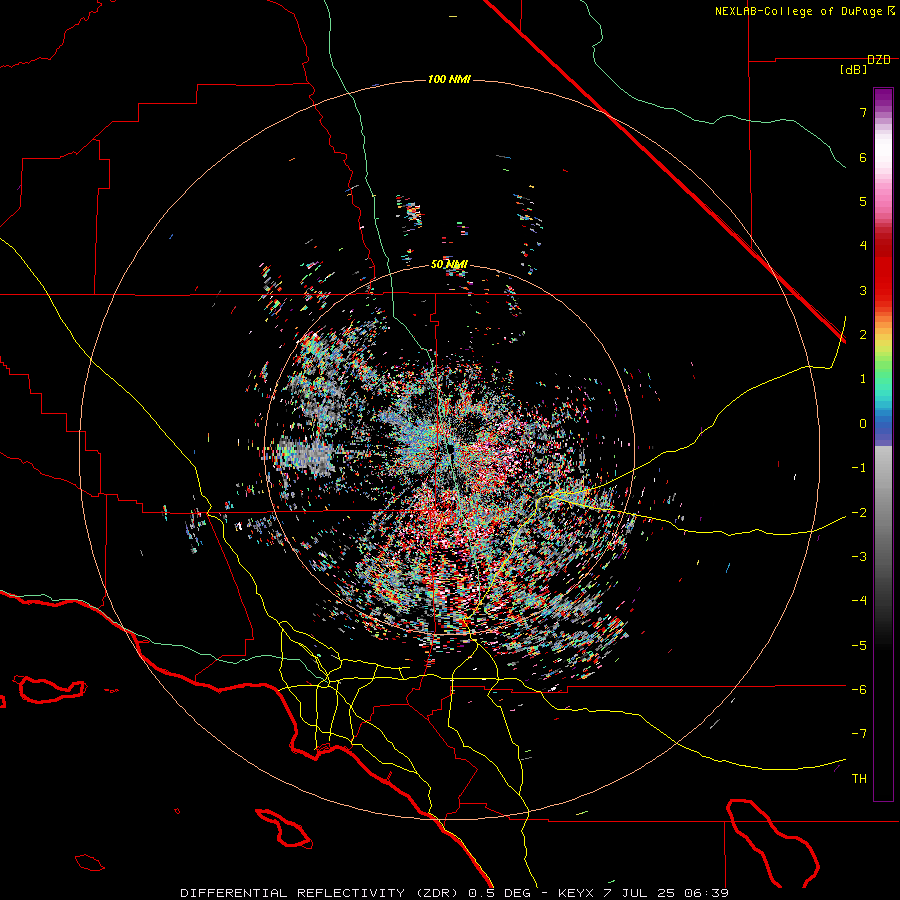Select the 2 value on color scale
Screen dimensions: 900x900
point(863,335)
